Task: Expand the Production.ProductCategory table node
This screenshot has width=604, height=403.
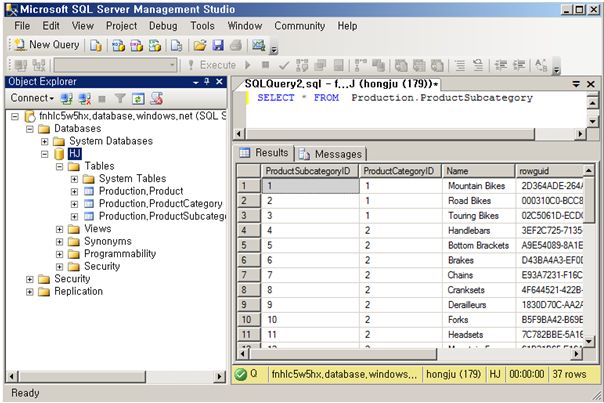Action: [74, 204]
